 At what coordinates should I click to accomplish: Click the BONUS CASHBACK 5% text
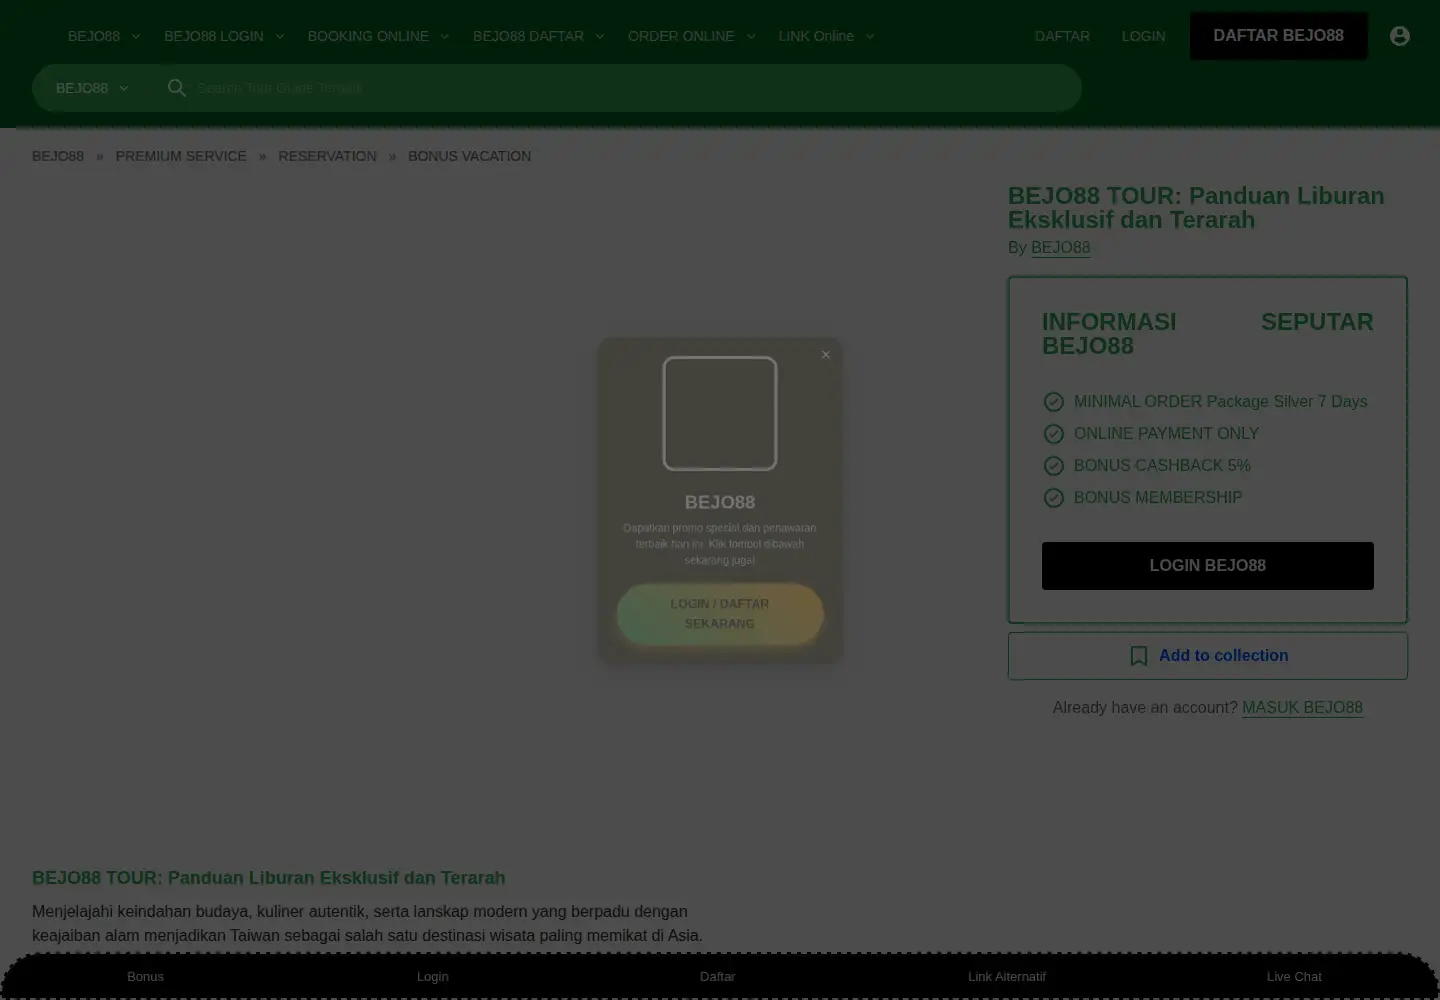[x=1162, y=466]
